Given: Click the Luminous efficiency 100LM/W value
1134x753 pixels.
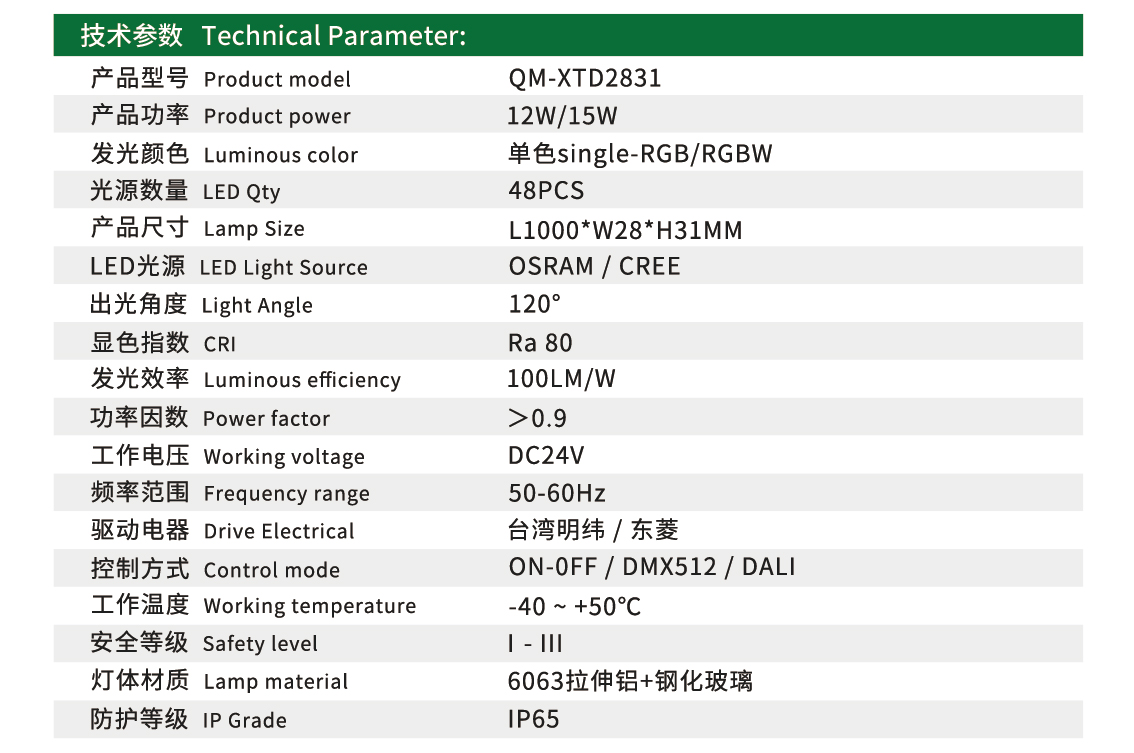Looking at the screenshot, I should (561, 380).
